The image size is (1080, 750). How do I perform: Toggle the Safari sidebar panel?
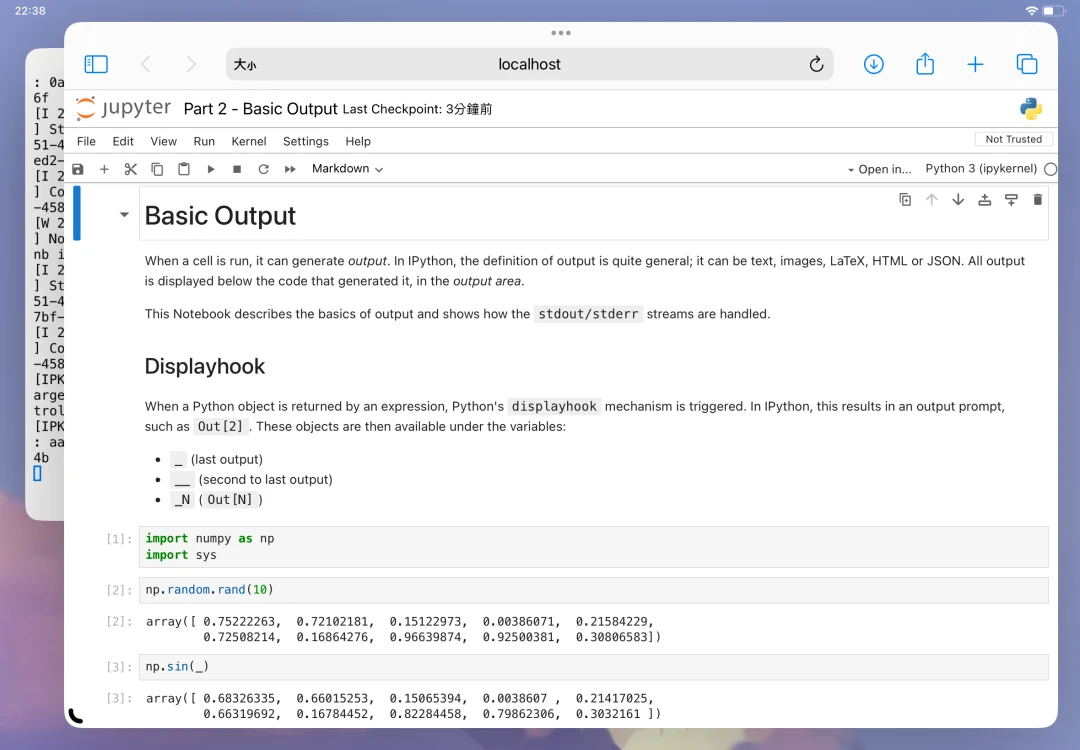click(x=96, y=64)
